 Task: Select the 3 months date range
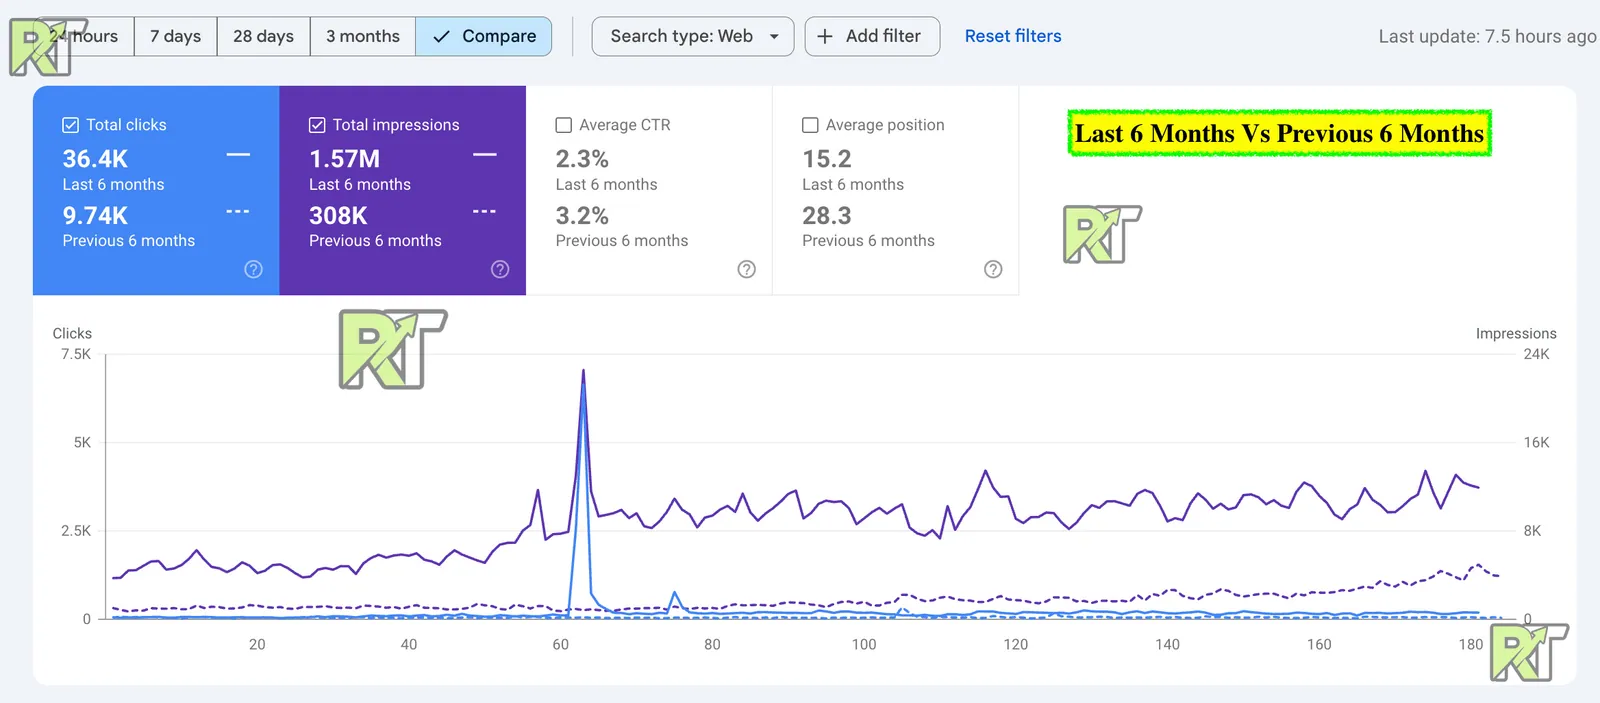pos(362,36)
